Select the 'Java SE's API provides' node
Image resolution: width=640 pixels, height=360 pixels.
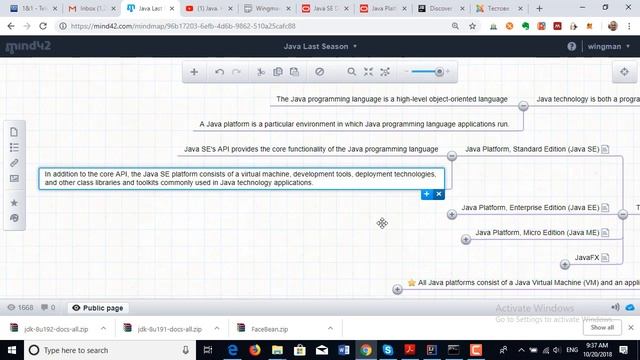311,149
